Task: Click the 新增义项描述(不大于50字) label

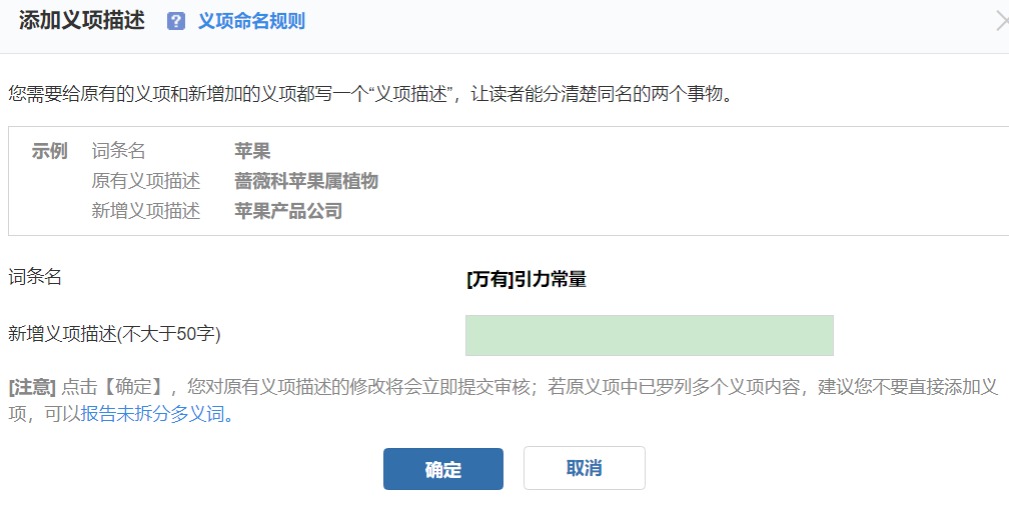Action: click(x=115, y=334)
